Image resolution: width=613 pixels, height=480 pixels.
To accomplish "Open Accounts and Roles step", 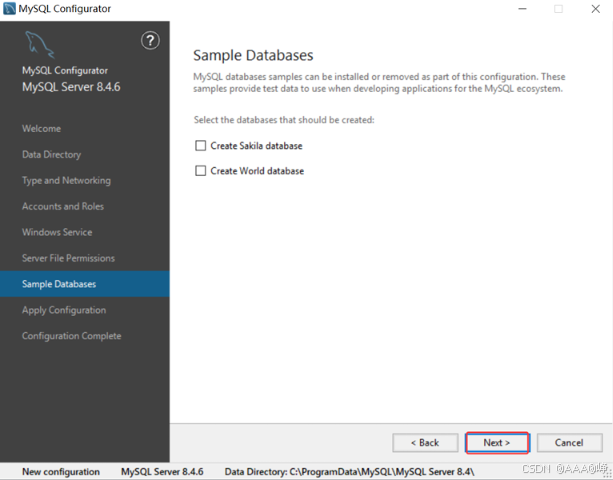I will pyautogui.click(x=63, y=206).
